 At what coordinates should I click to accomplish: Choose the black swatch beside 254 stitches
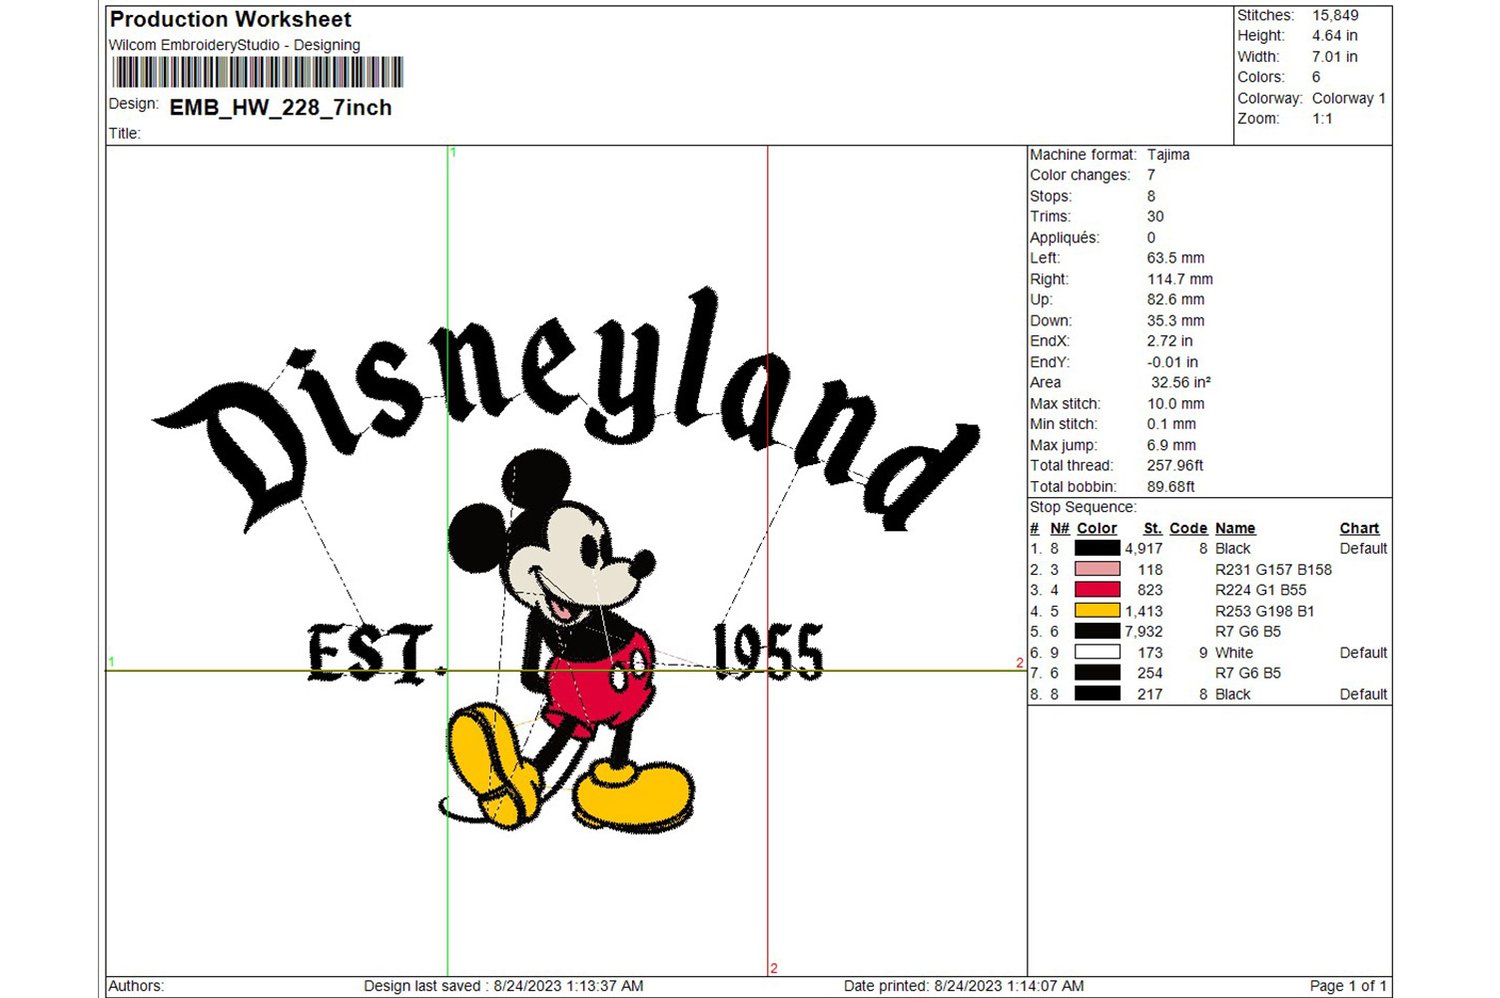click(x=1097, y=673)
